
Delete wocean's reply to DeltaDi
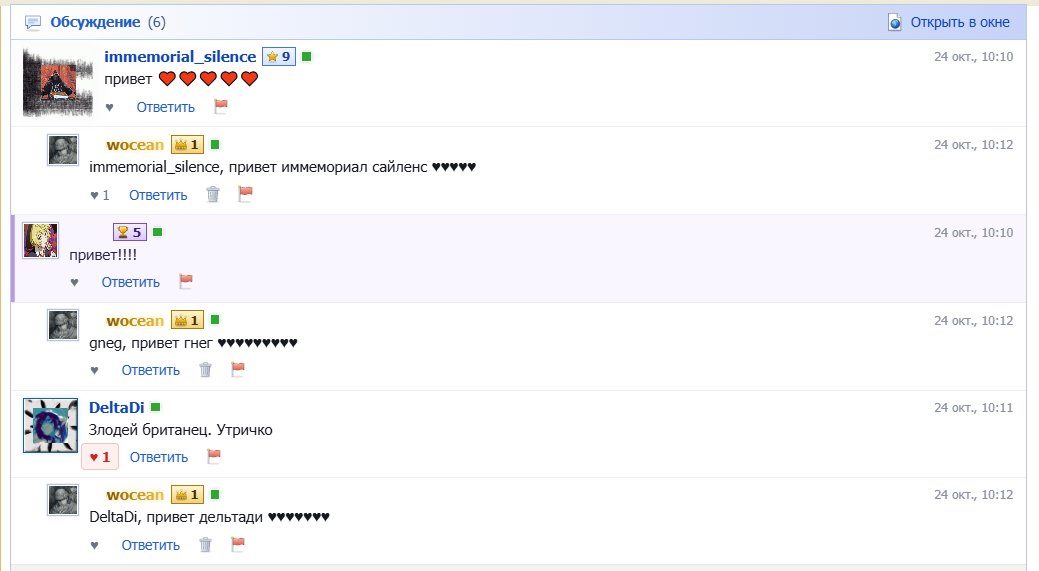[205, 545]
